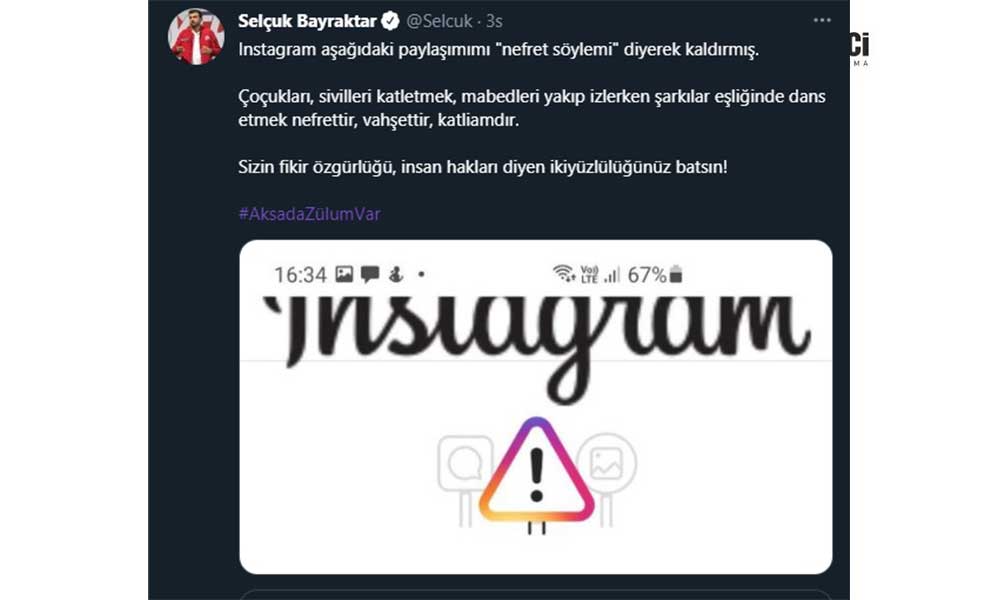The width and height of the screenshot is (1000, 600).
Task: Click the tweet text about "nefret söylemi"
Action: click(499, 50)
